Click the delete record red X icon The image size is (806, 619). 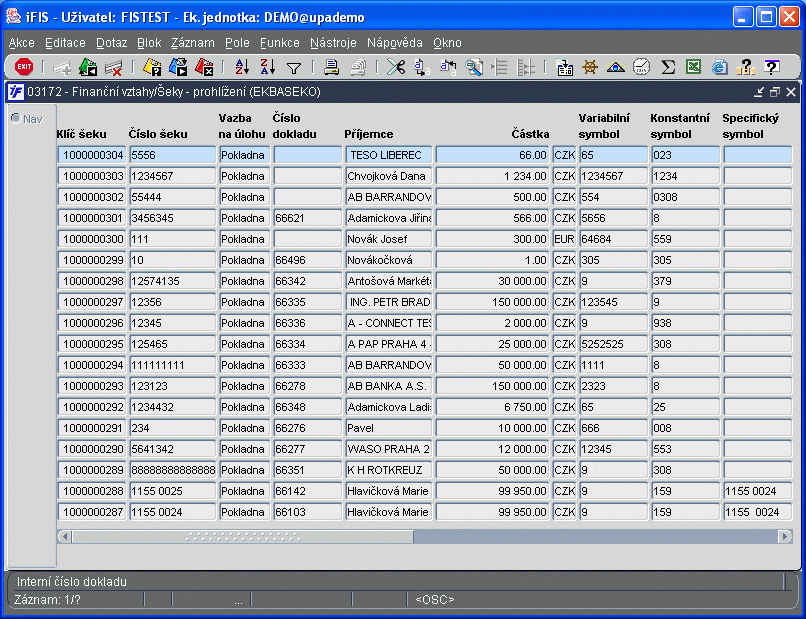pos(113,67)
